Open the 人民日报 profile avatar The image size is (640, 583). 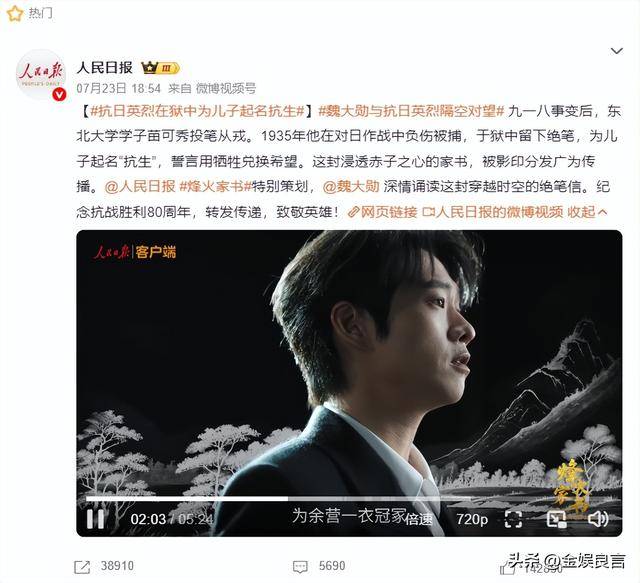(x=41, y=74)
